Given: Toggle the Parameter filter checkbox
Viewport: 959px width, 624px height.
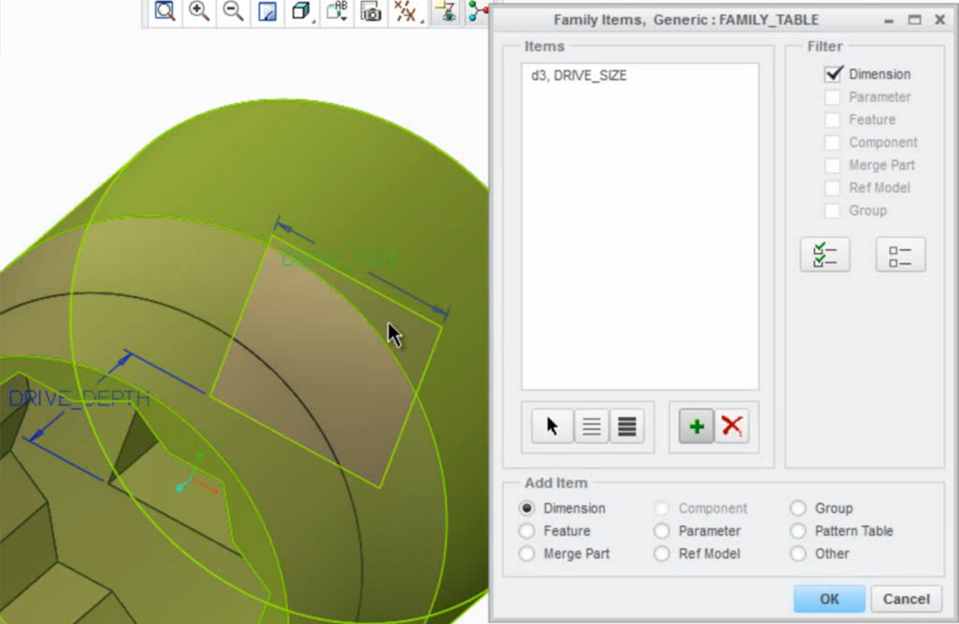Looking at the screenshot, I should pyautogui.click(x=832, y=97).
